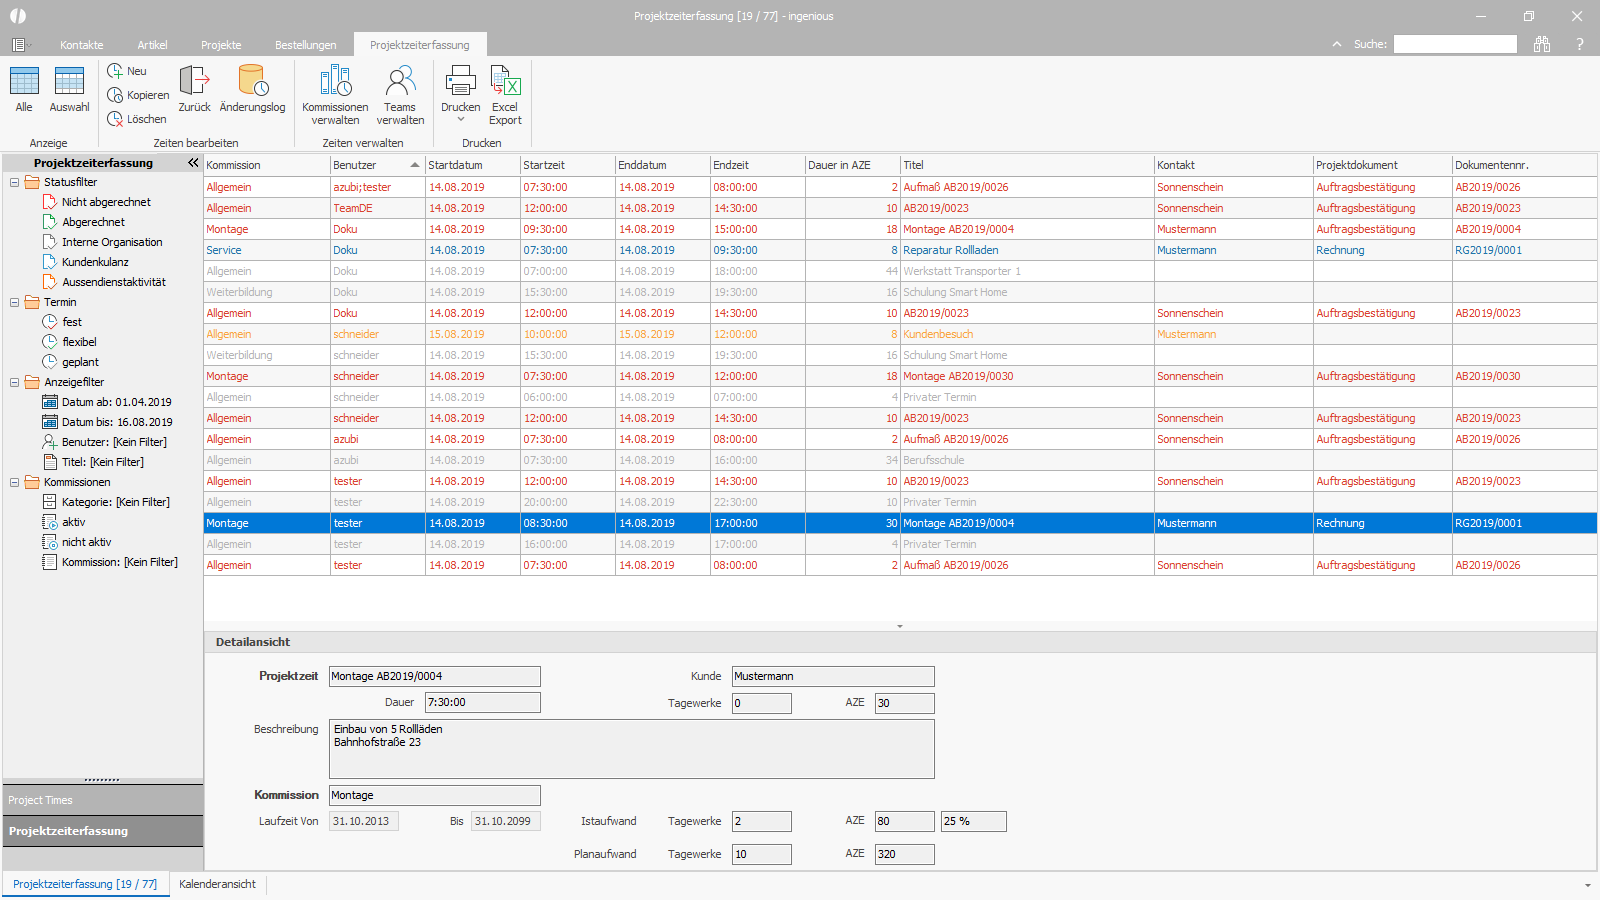Collapse the Statusfilter tree node
The image size is (1600, 900).
pyautogui.click(x=15, y=182)
